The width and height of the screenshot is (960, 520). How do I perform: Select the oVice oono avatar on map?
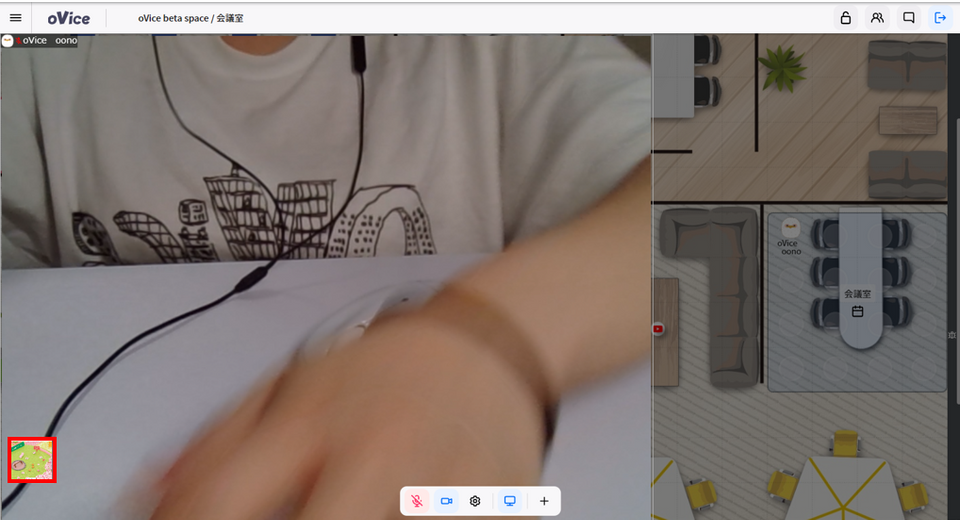click(791, 228)
